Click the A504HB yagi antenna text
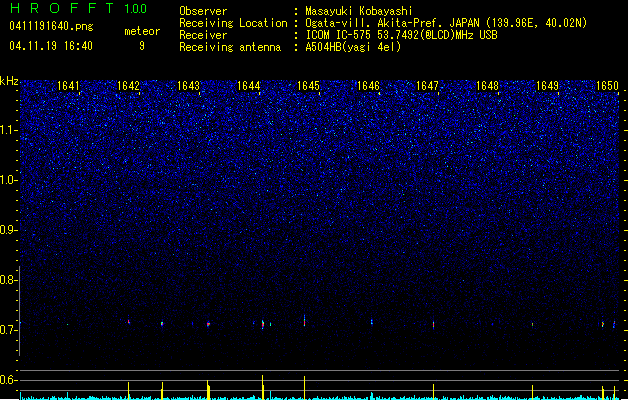The image size is (629, 400). pyautogui.click(x=353, y=47)
